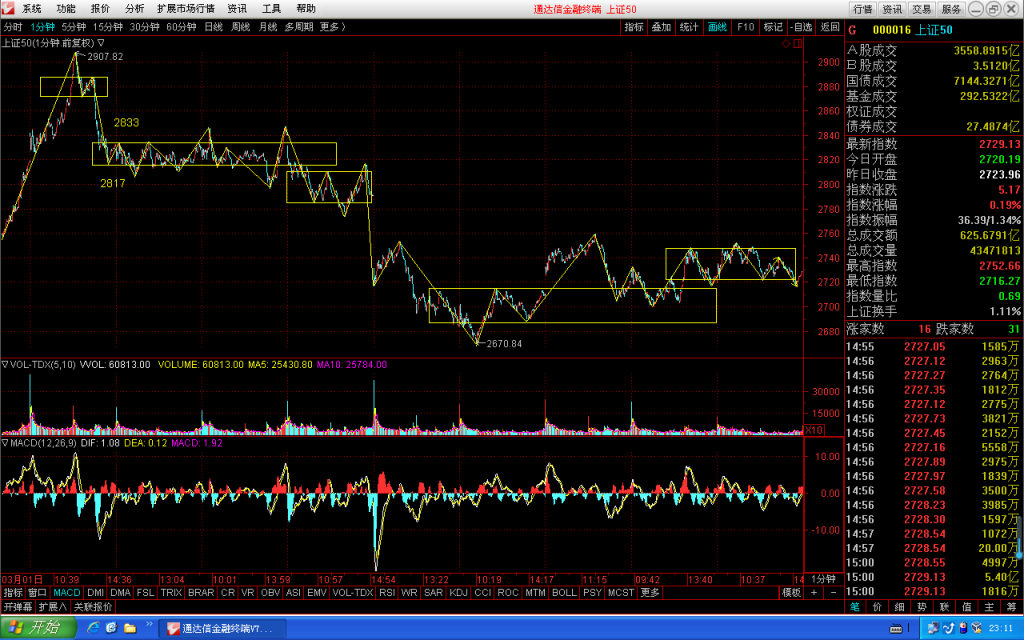Expand the VOL-TDX indicator triangle
The height and width of the screenshot is (640, 1024).
(x=5, y=364)
